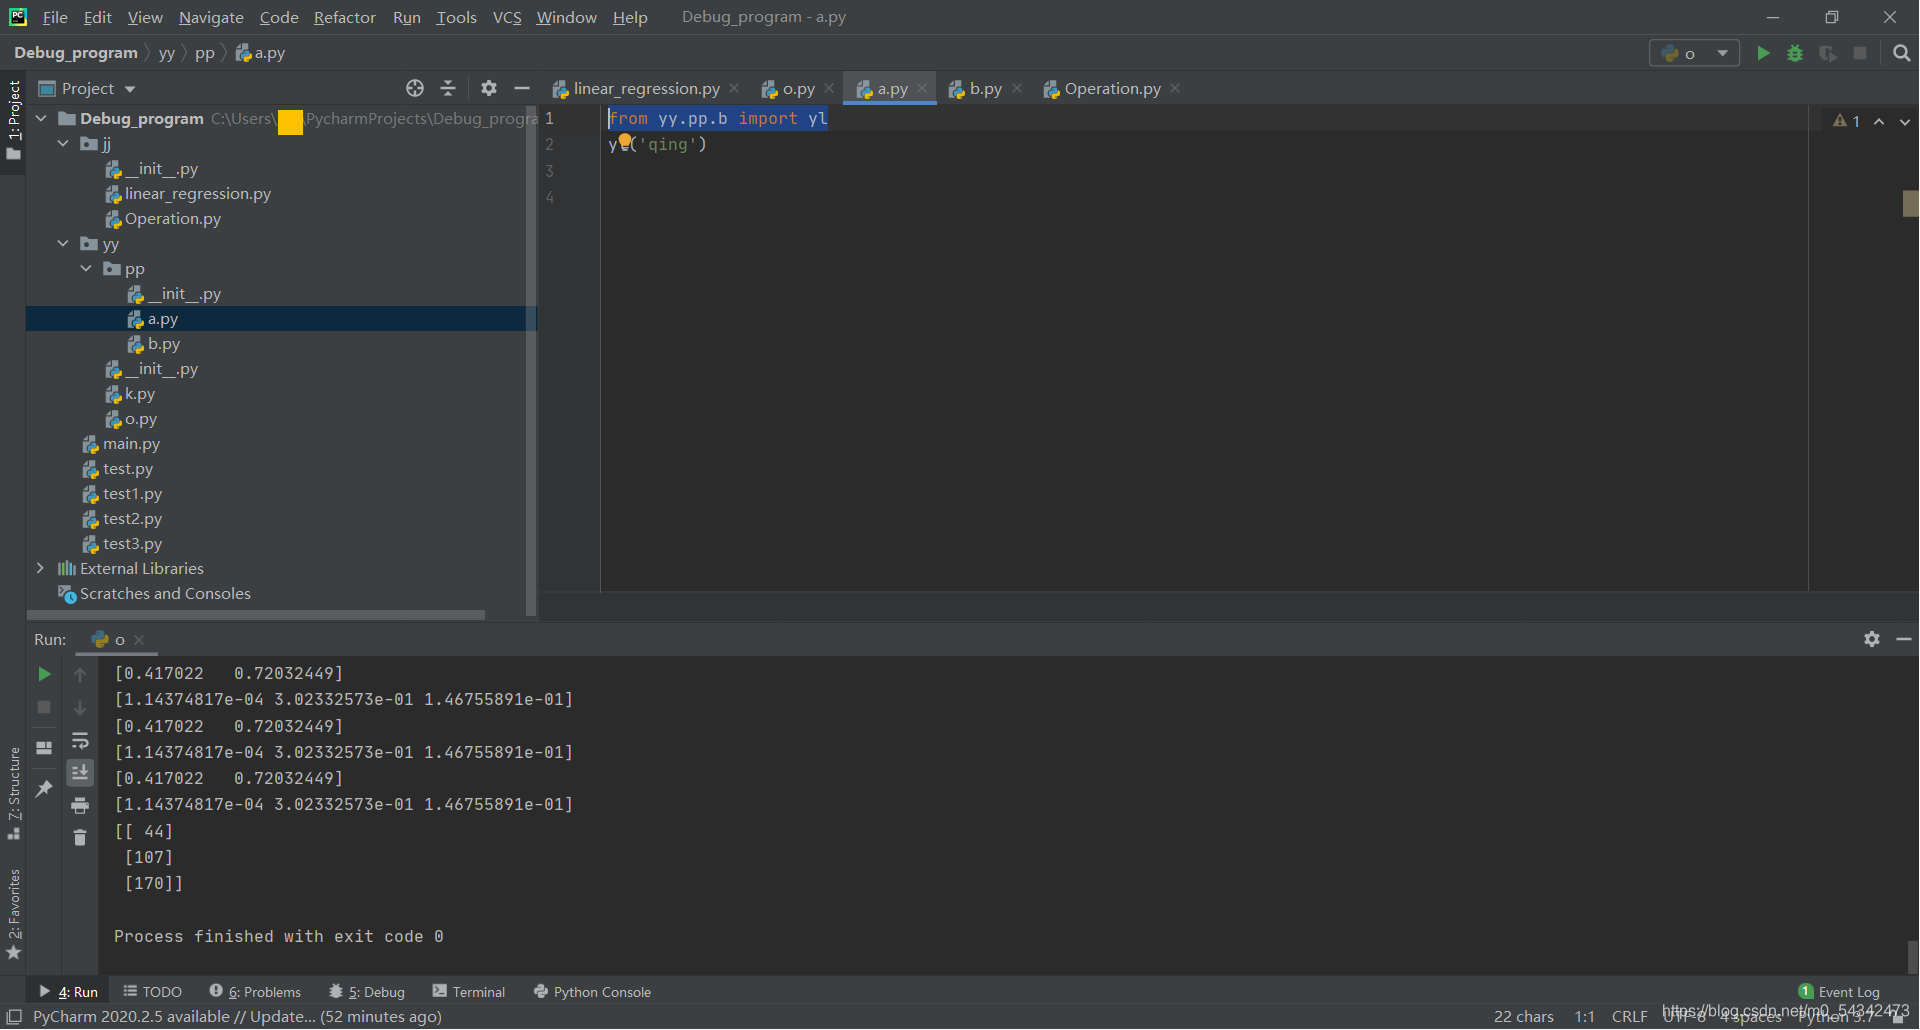Screen dimensions: 1920x1030
Task: Toggle the Structure side tab
Action: 13,792
